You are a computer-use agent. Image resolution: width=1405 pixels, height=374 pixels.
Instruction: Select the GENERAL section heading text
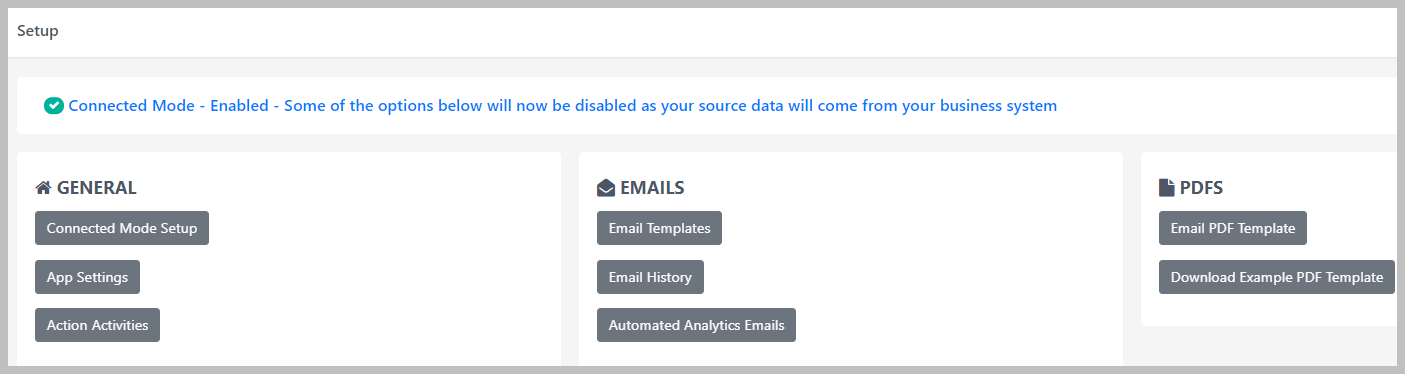pos(97,188)
